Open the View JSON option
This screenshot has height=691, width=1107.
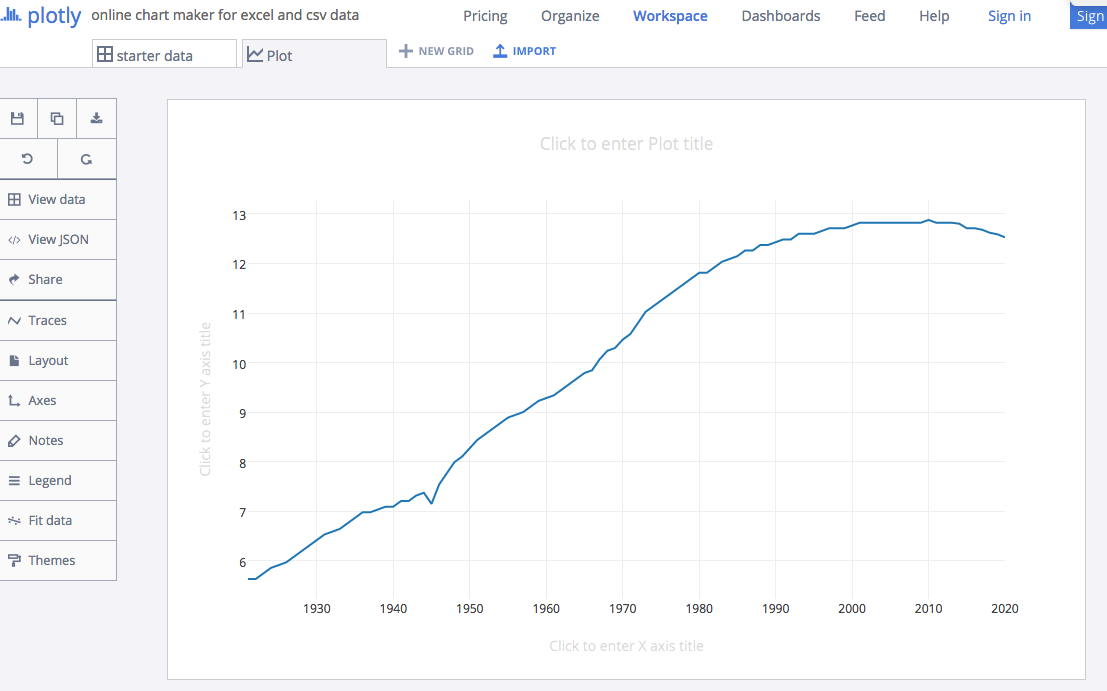(x=57, y=239)
